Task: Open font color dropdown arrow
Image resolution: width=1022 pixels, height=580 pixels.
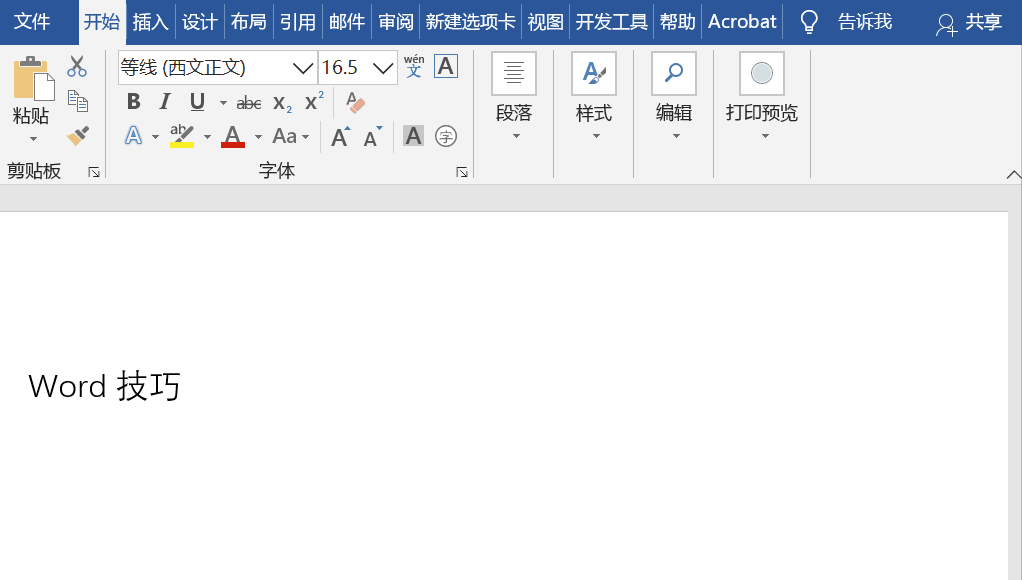Action: tap(258, 137)
